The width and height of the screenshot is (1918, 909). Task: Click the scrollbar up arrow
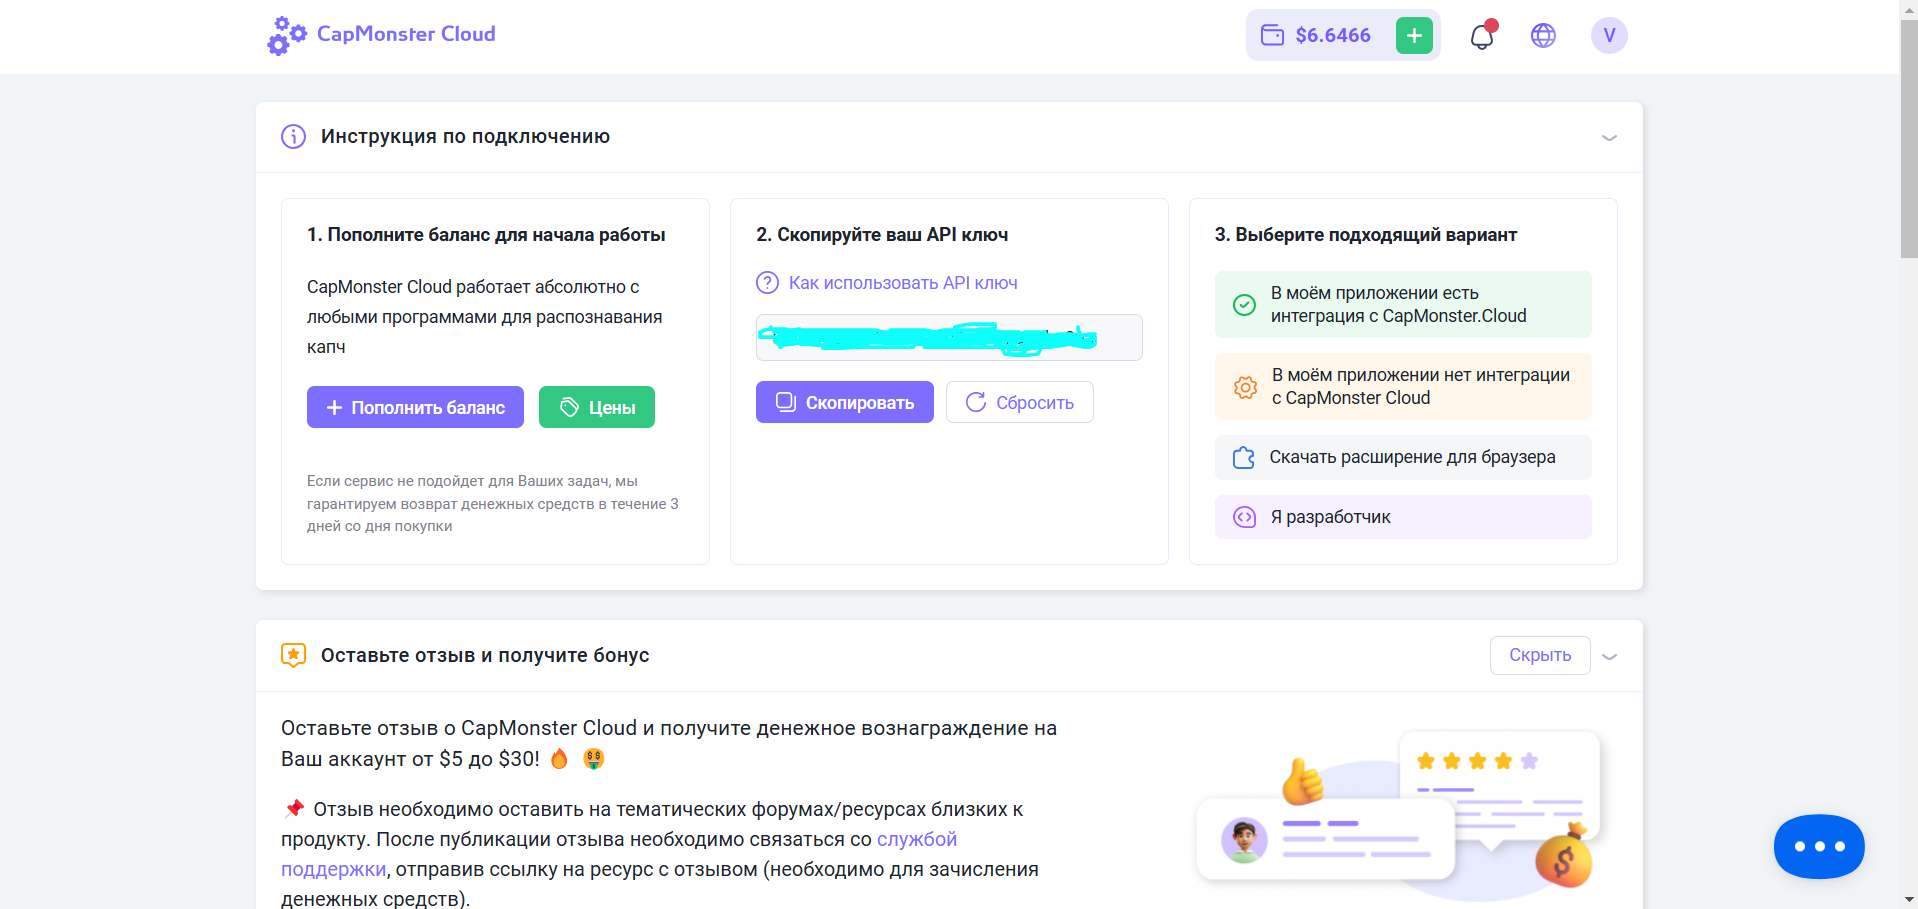pos(1909,8)
